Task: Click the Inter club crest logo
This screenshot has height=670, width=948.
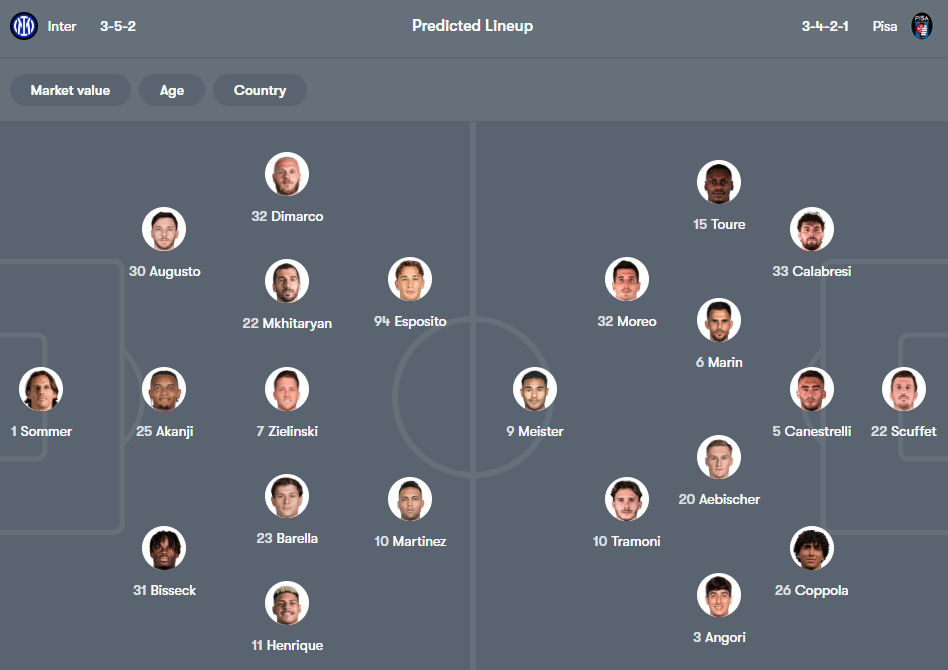Action: (x=22, y=26)
